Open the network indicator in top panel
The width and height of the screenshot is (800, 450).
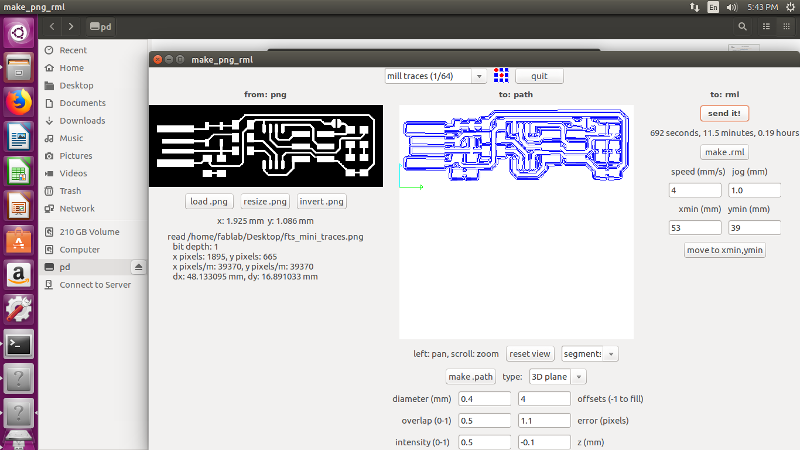(x=694, y=7)
